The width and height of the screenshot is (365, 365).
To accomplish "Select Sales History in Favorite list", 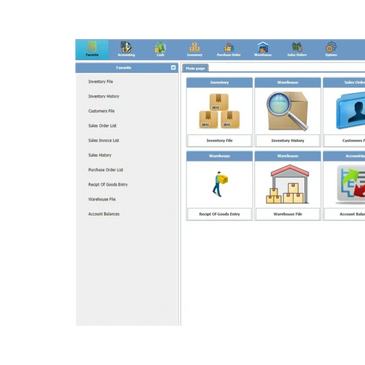I will coord(100,155).
